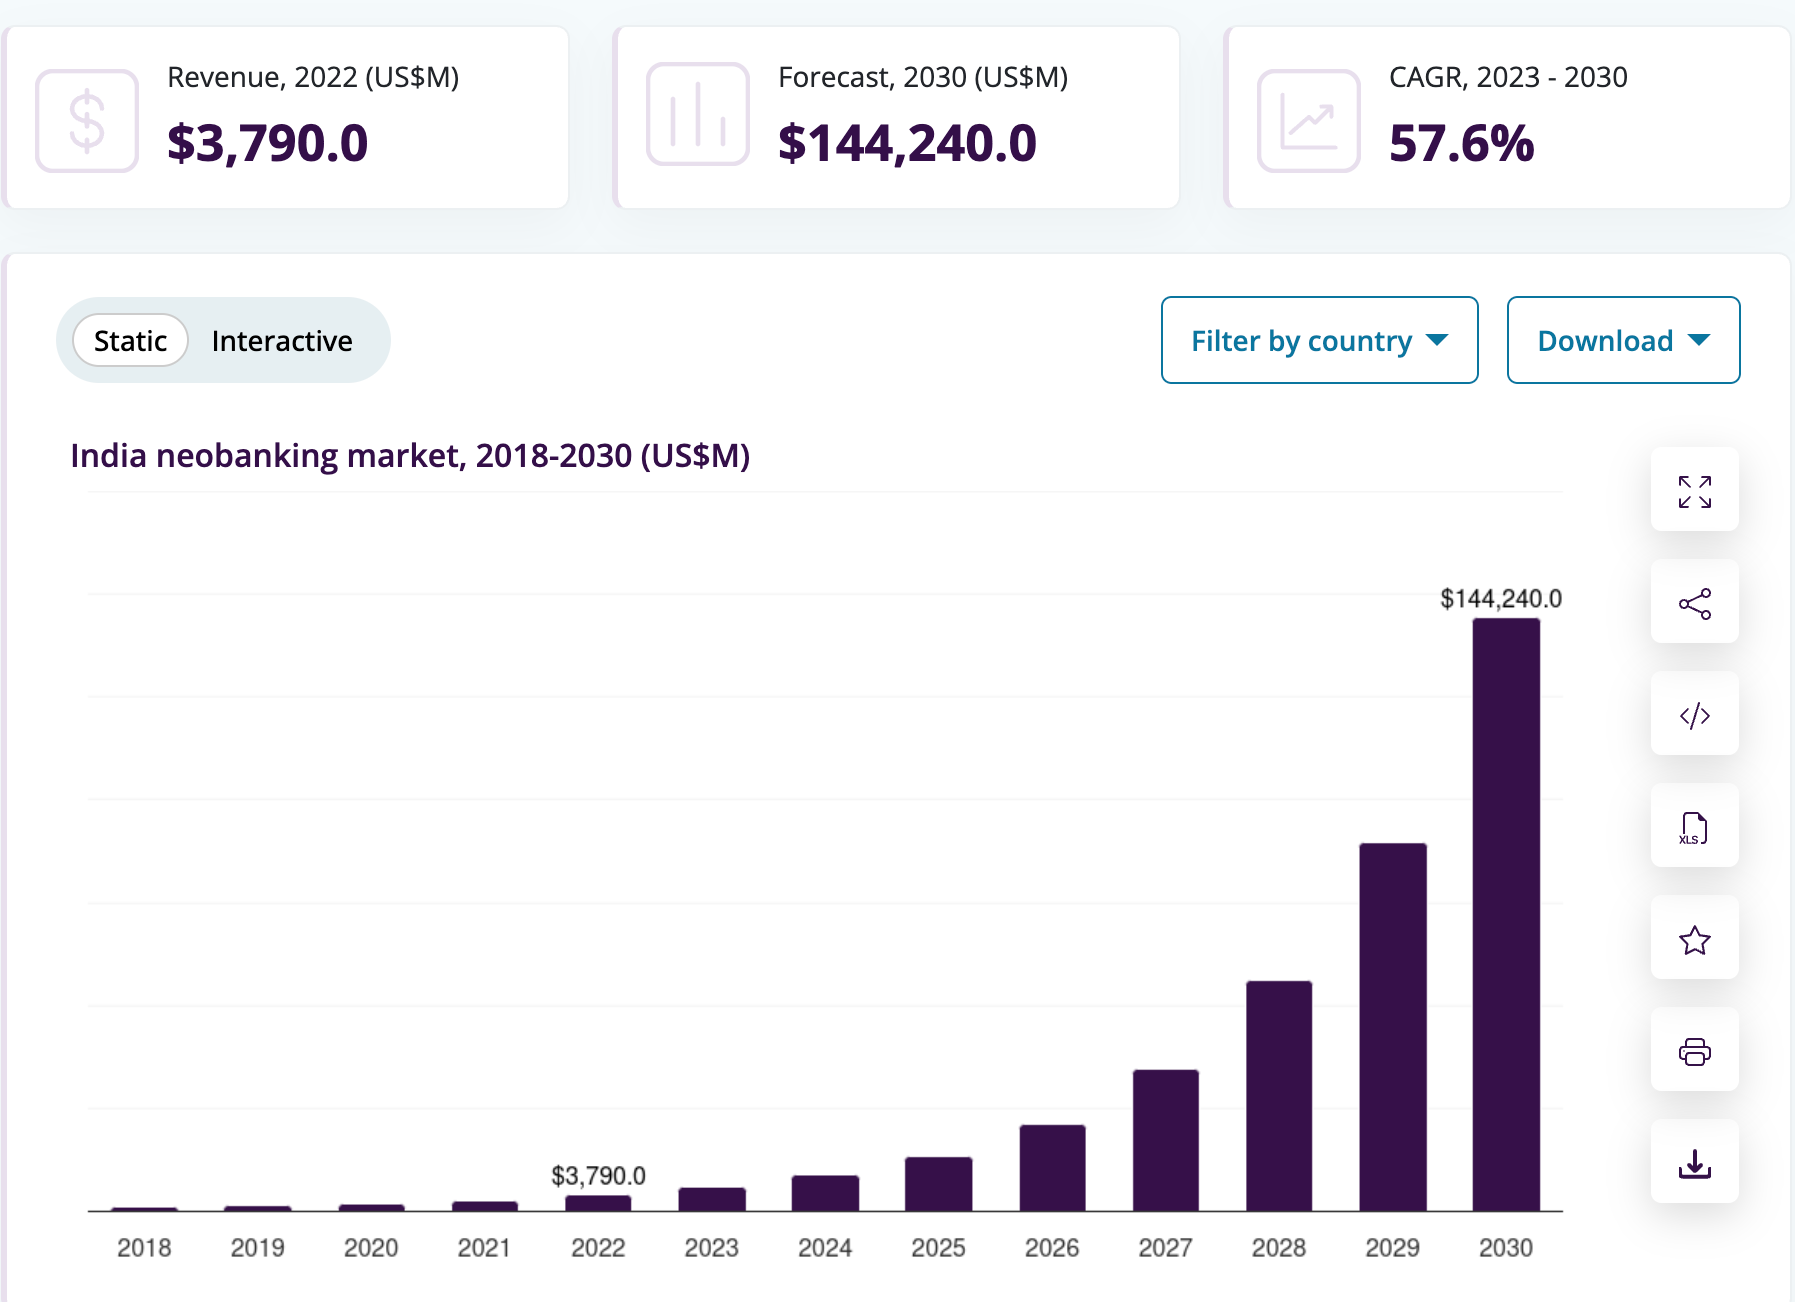Open the Filter by country dropdown
Screen dimensions: 1795x1302
click(x=1319, y=340)
